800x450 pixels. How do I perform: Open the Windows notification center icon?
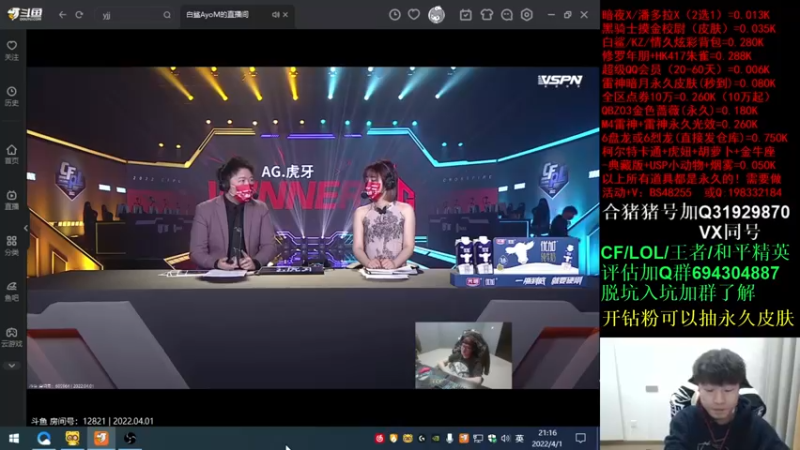pos(580,438)
